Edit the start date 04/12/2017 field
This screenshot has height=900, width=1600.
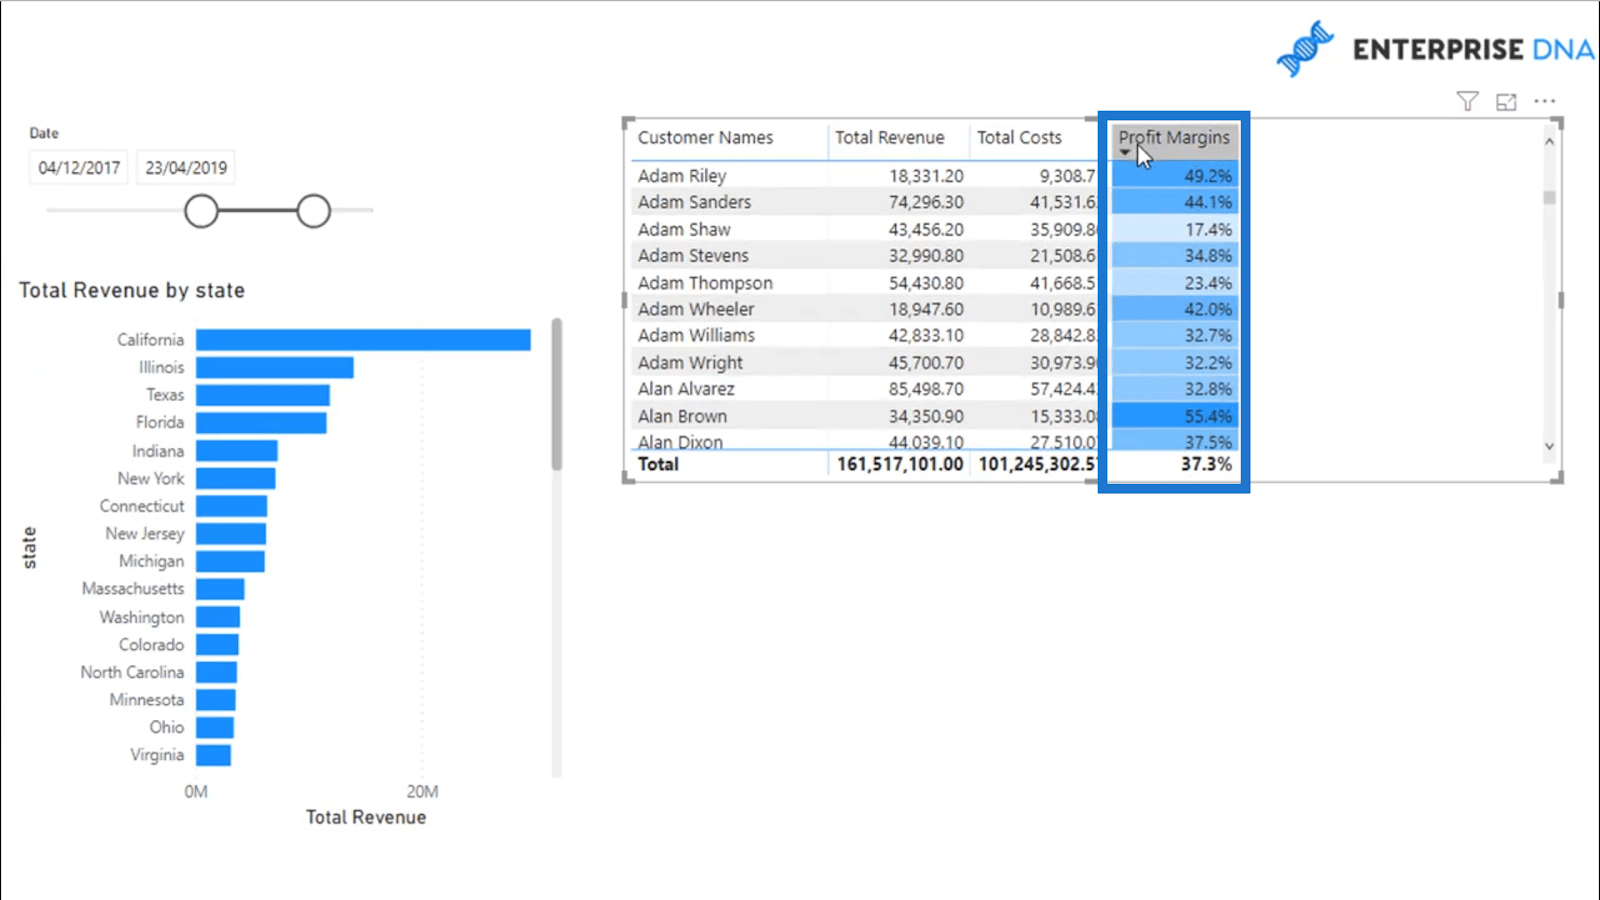(x=79, y=168)
